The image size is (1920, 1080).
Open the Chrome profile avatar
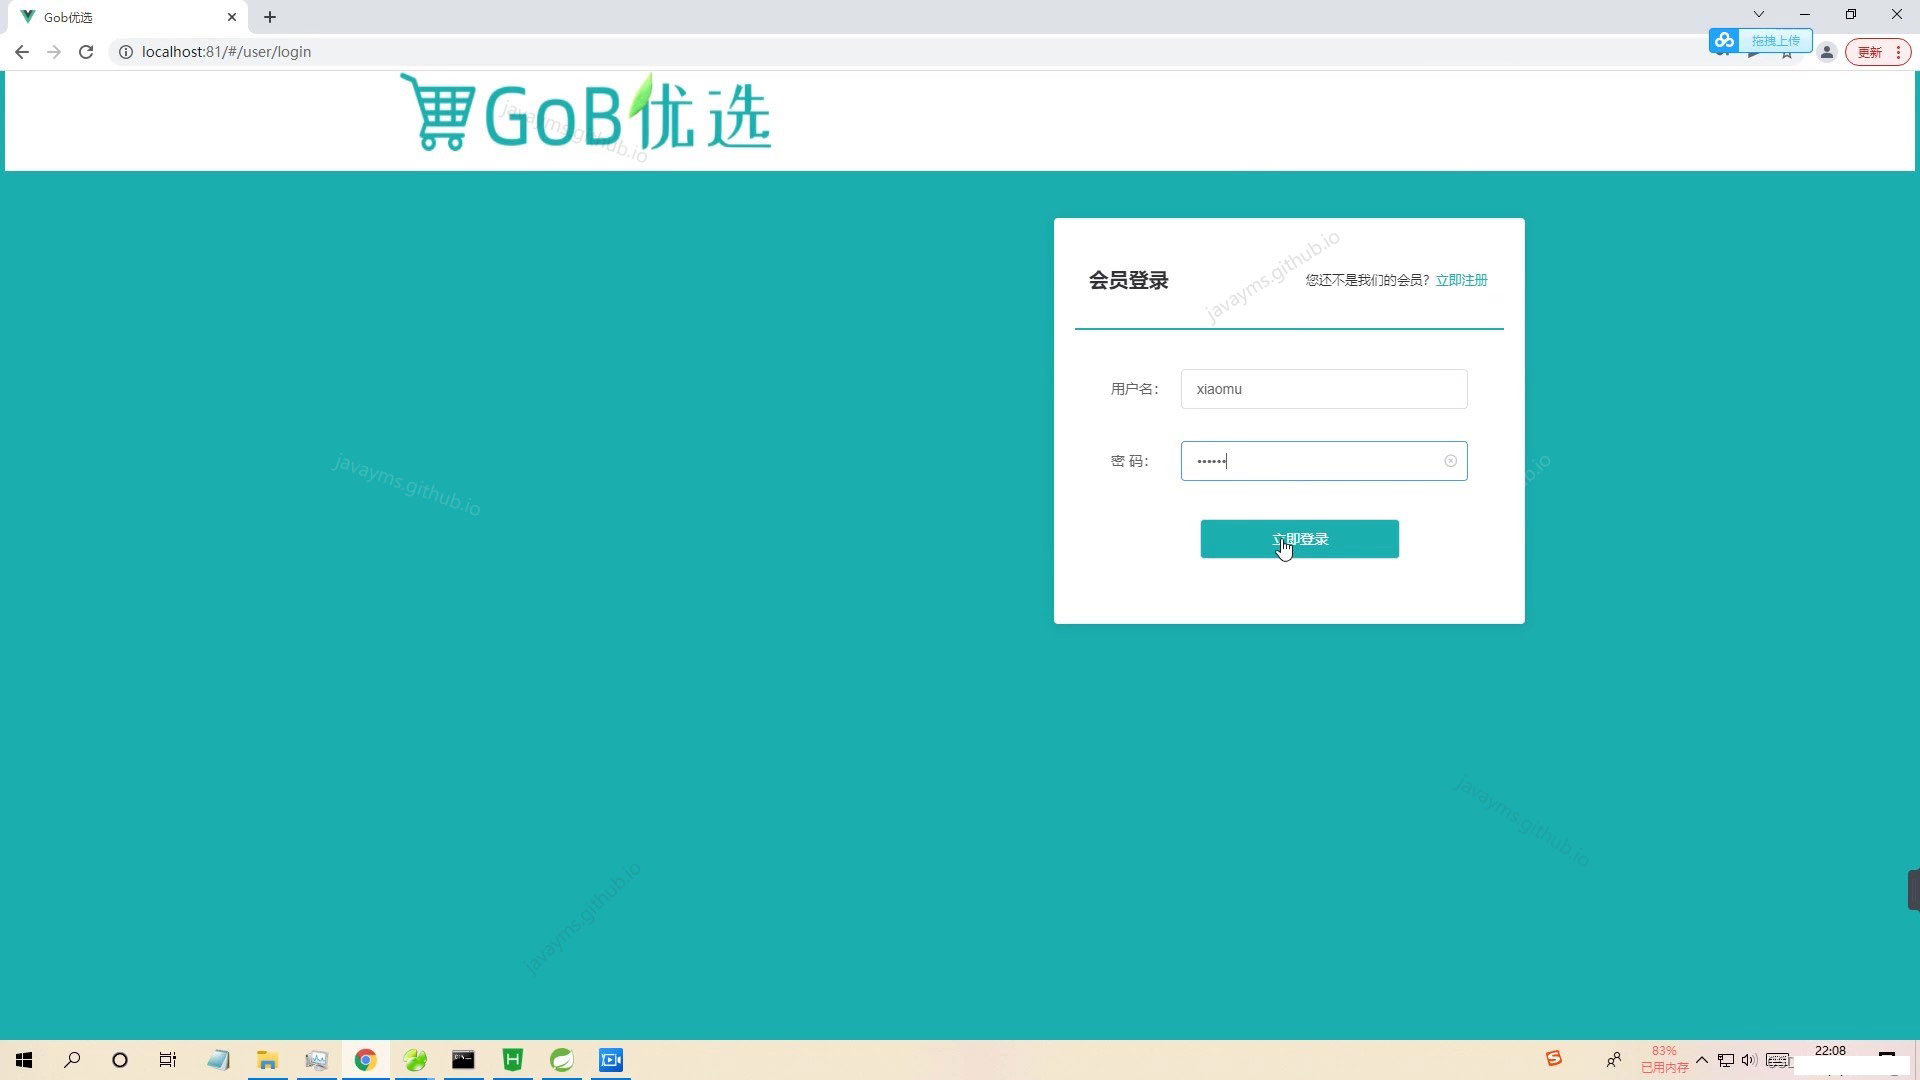point(1827,52)
